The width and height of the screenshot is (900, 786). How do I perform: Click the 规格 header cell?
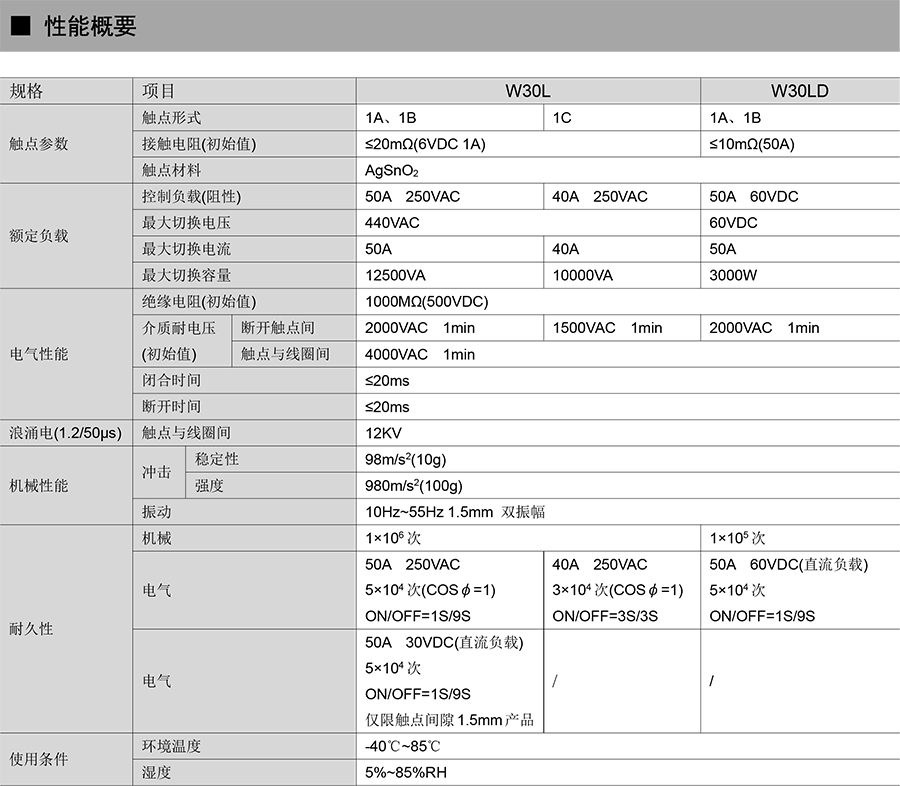(x=27, y=91)
